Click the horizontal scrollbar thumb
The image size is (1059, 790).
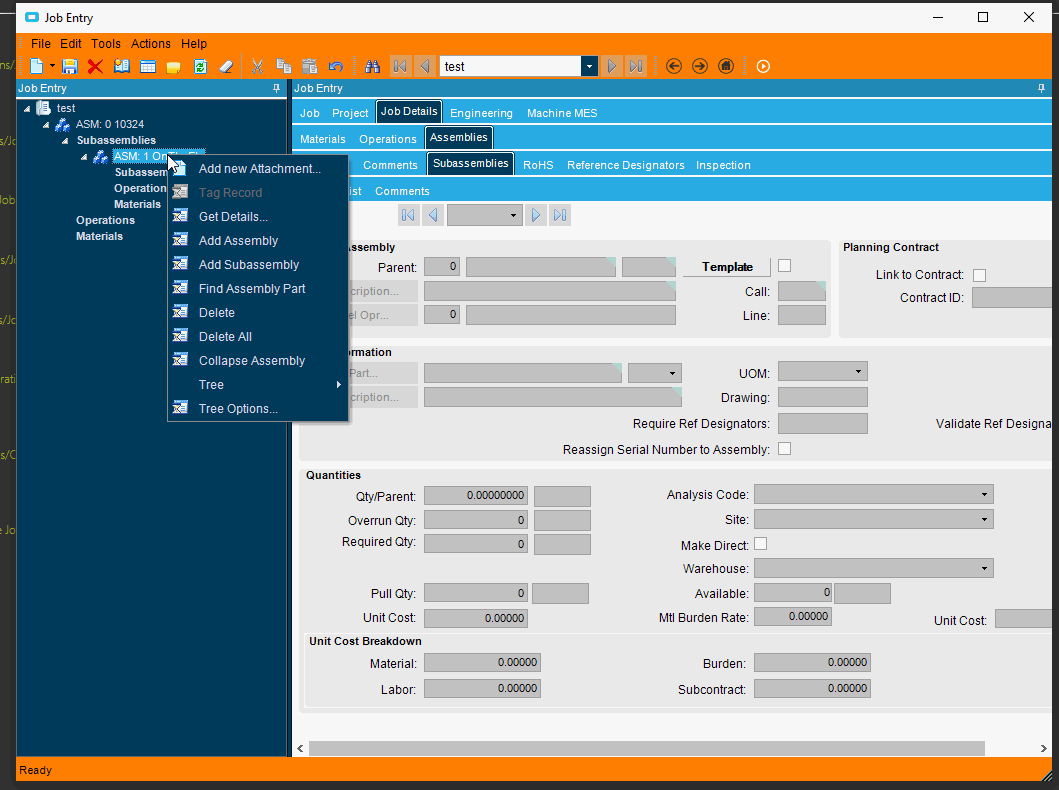click(646, 748)
